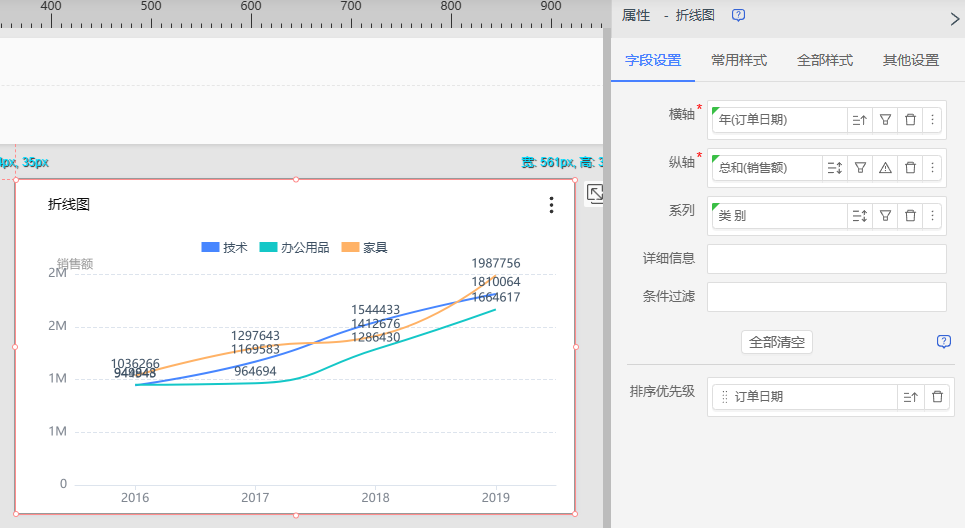Click help icon next to 折线图 title
The image size is (965, 528).
(738, 15)
